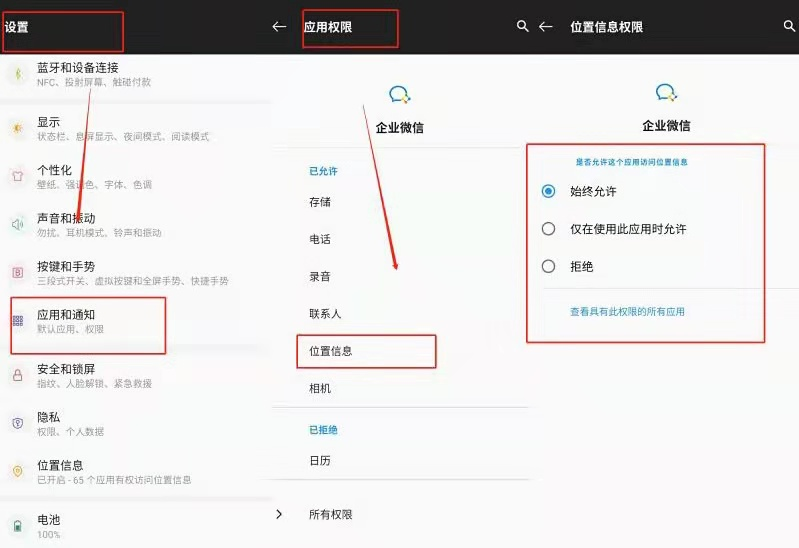Tap the Buttons and gestures icon
This screenshot has width=799, height=548.
[18, 273]
